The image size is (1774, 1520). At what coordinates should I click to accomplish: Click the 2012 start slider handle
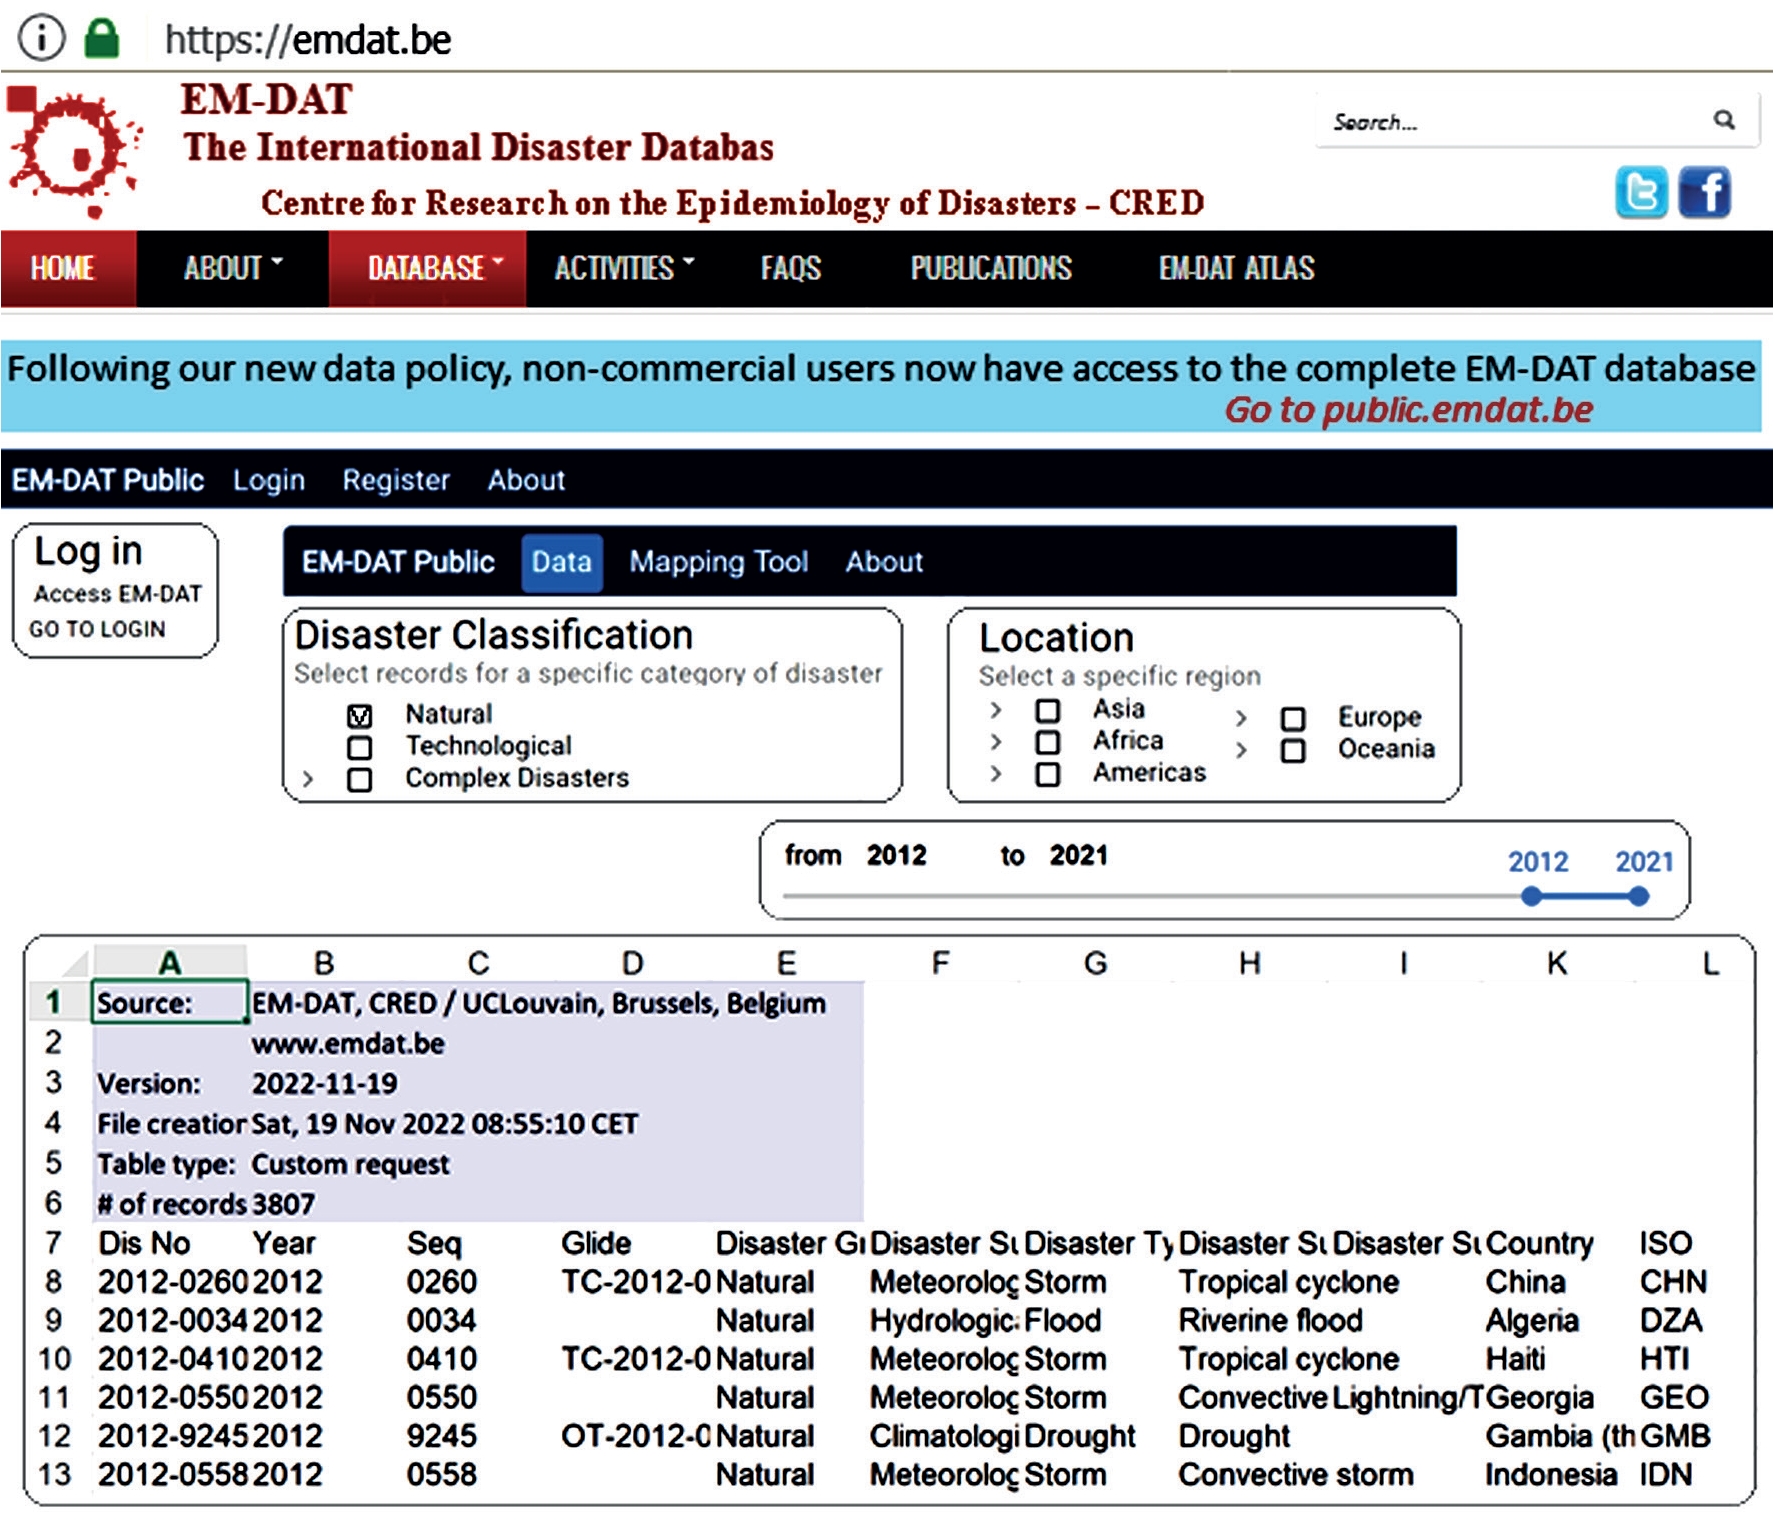coord(1531,897)
